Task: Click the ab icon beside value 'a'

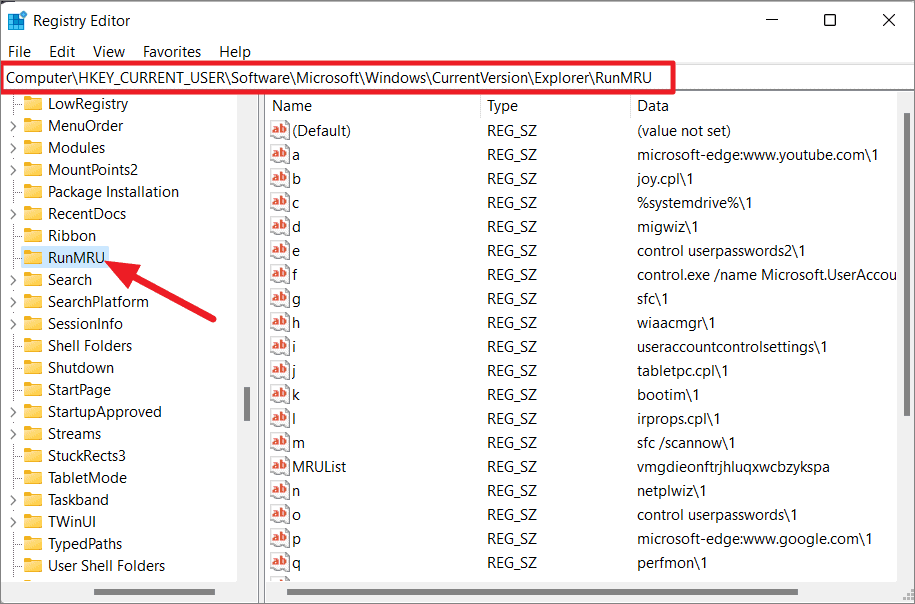Action: (x=281, y=154)
